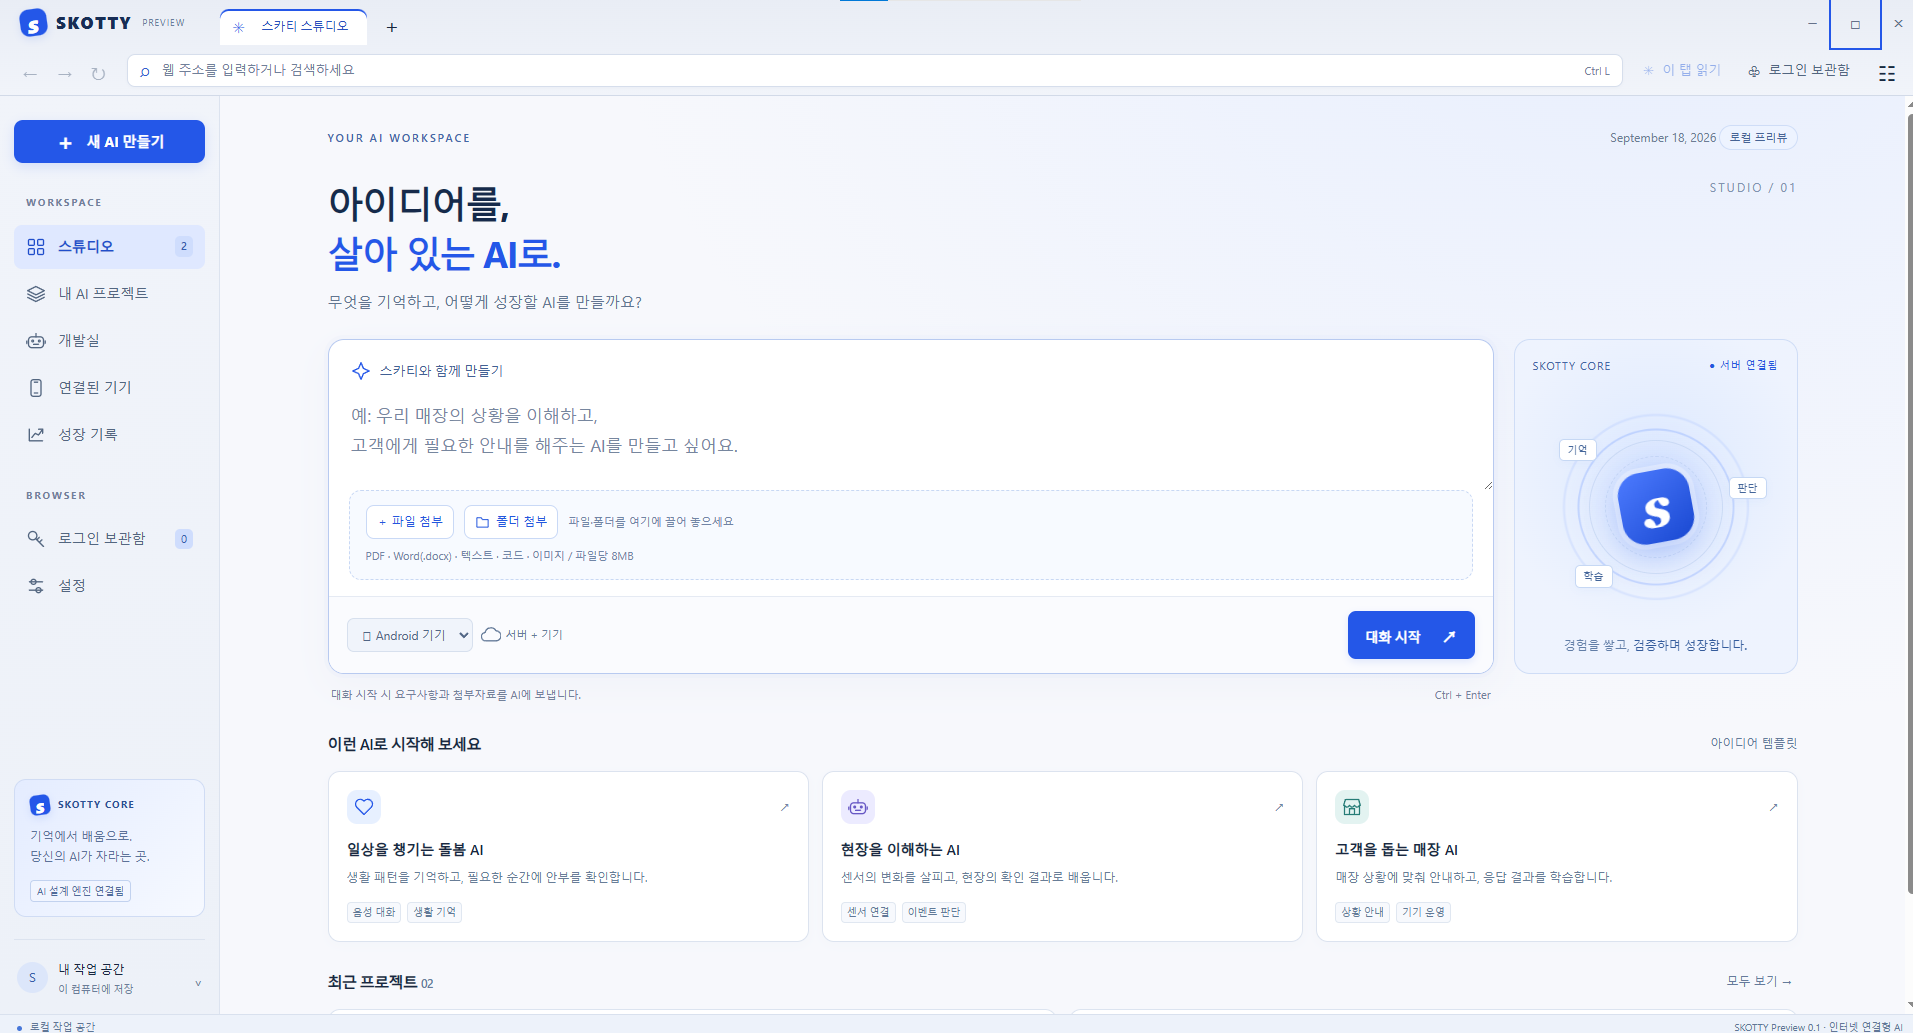Click the 센서 연결 tag
This screenshot has height=1033, width=1913.
pyautogui.click(x=868, y=912)
